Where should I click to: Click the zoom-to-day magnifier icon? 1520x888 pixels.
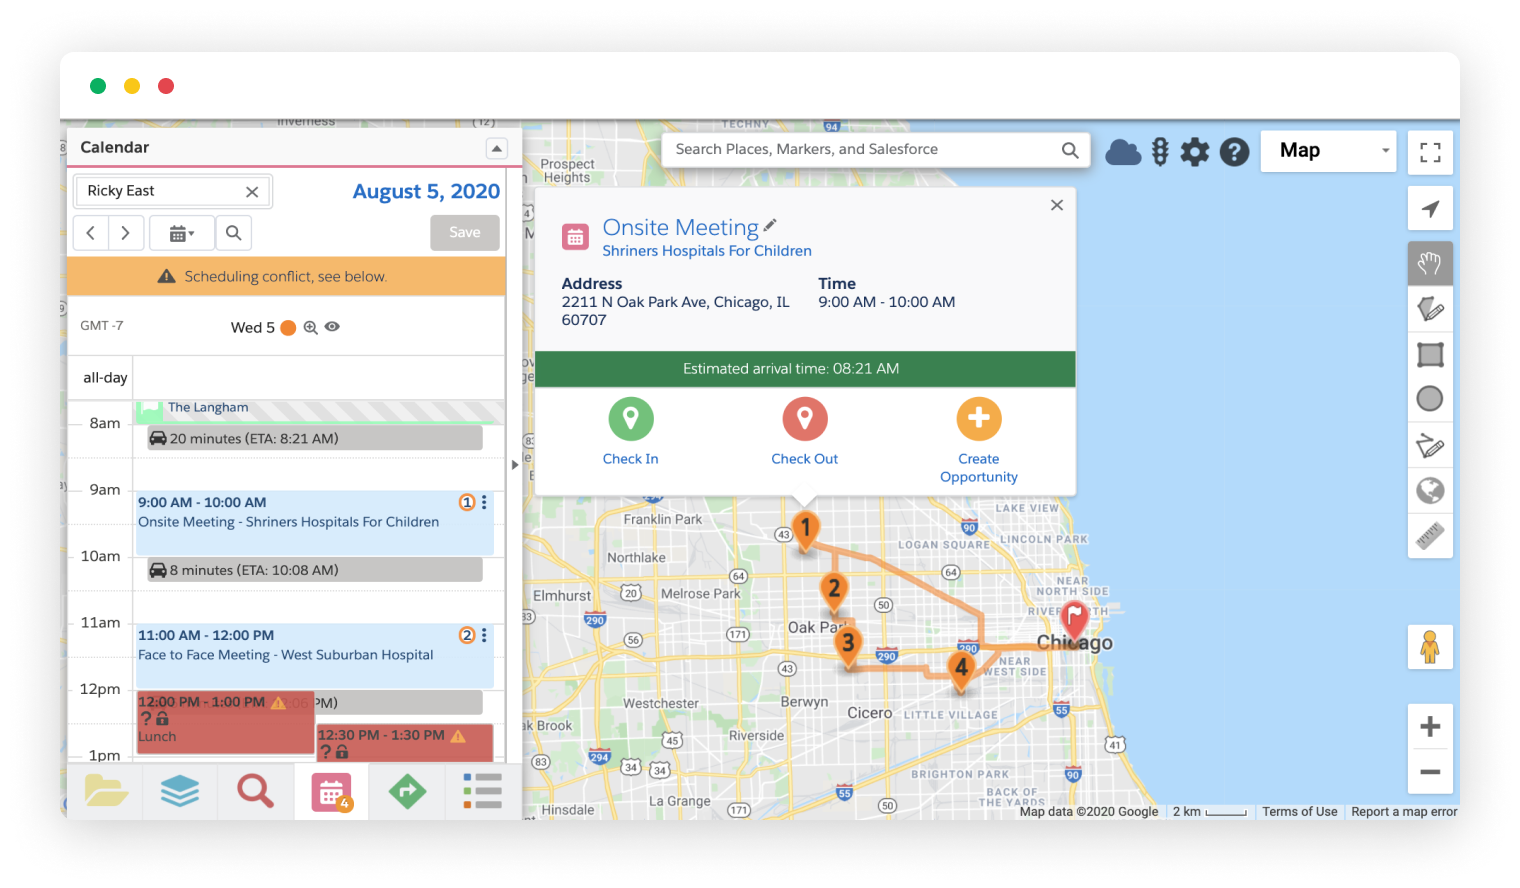click(x=311, y=327)
